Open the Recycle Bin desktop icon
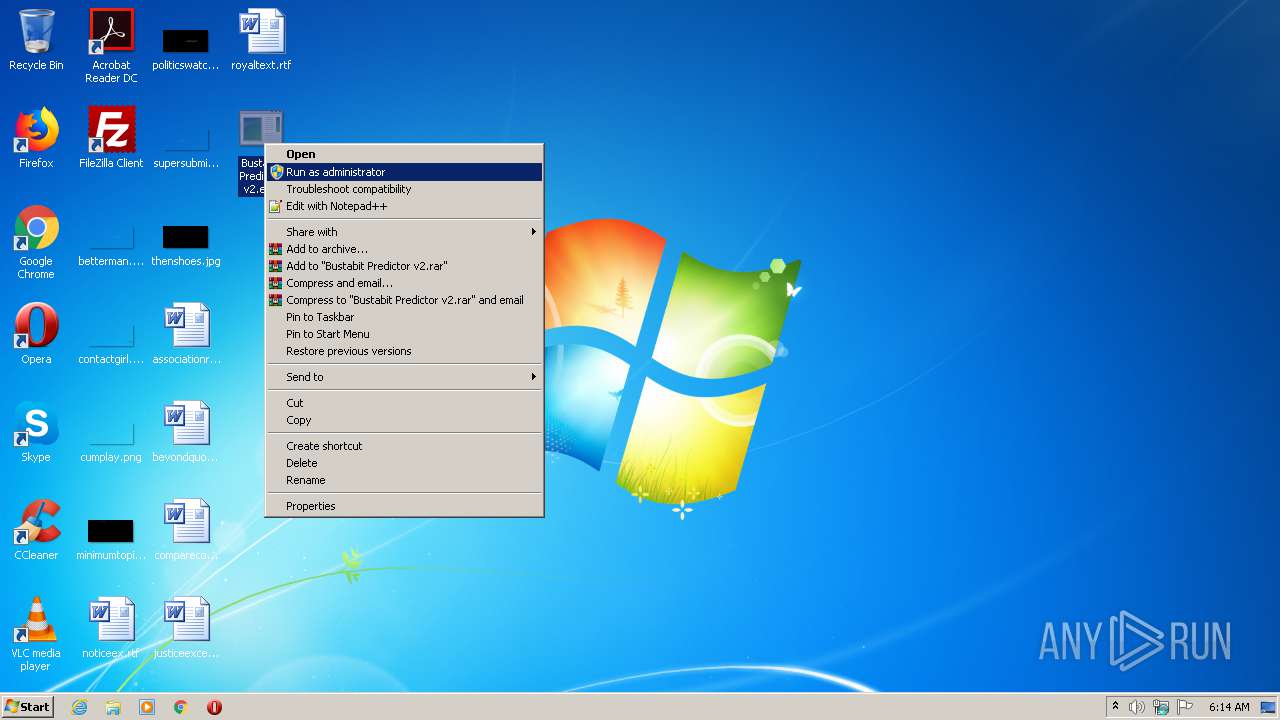This screenshot has width=1280, height=720. pos(36,40)
